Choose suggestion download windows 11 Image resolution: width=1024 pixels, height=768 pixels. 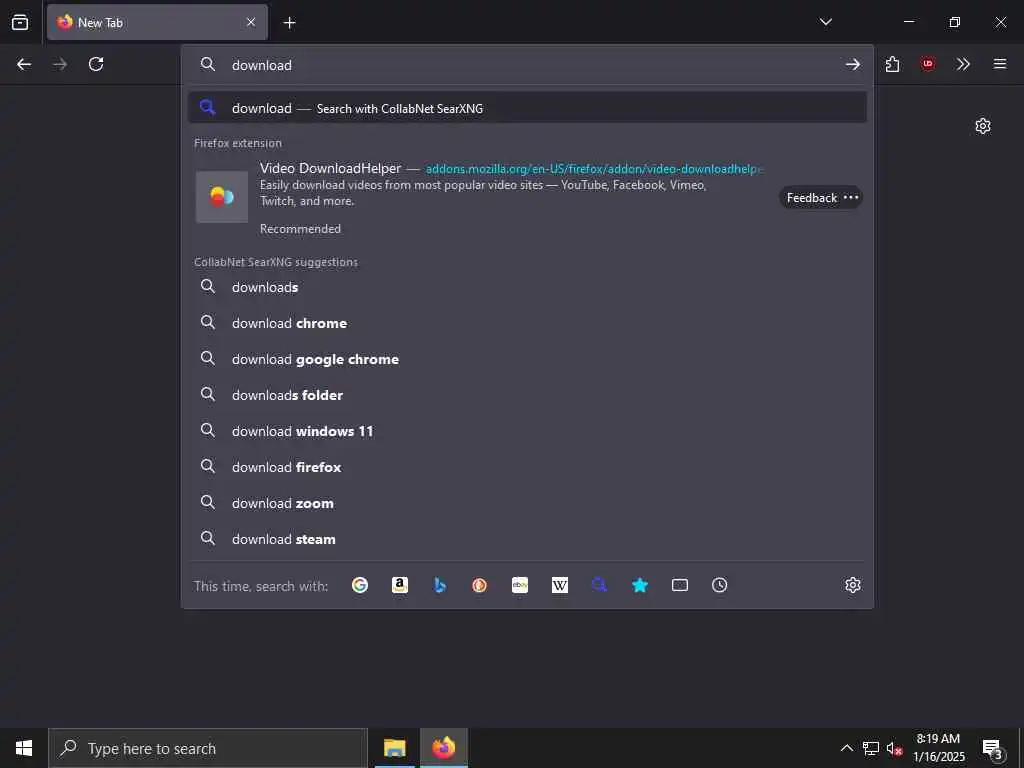[x=527, y=430]
